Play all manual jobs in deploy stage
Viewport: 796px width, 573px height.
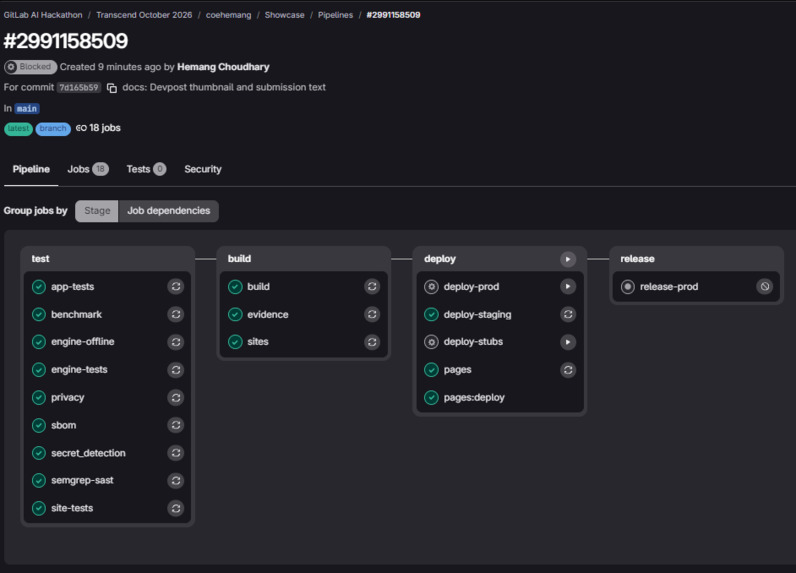pos(568,259)
